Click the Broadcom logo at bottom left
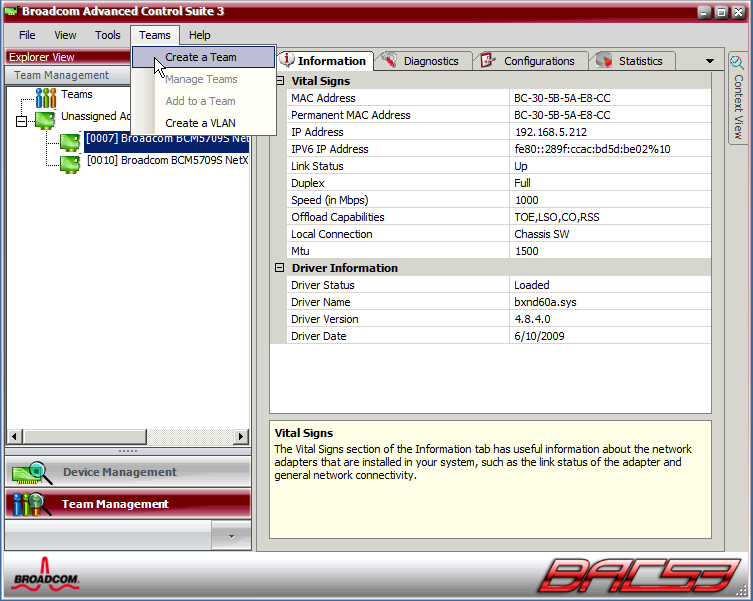Viewport: 753px width, 601px height. click(x=46, y=572)
